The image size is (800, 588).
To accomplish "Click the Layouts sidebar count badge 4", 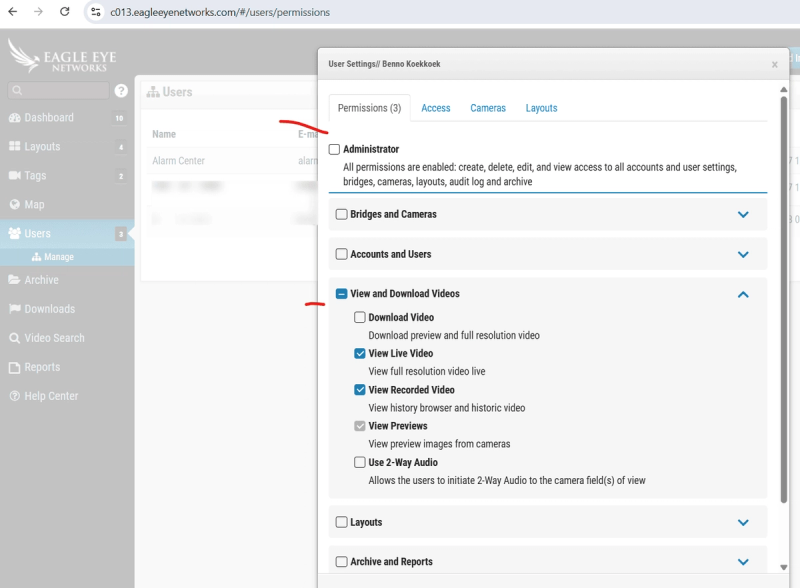I will [x=121, y=147].
